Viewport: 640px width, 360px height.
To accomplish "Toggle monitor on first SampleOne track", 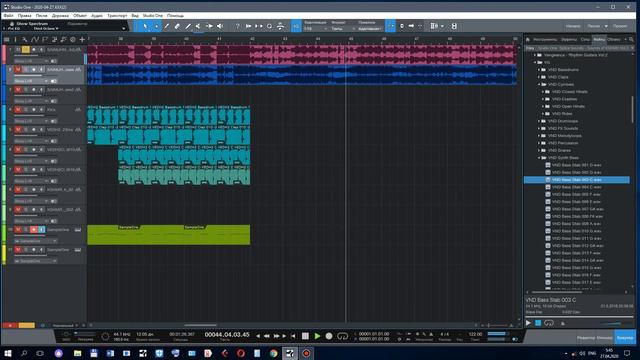I will point(41,229).
